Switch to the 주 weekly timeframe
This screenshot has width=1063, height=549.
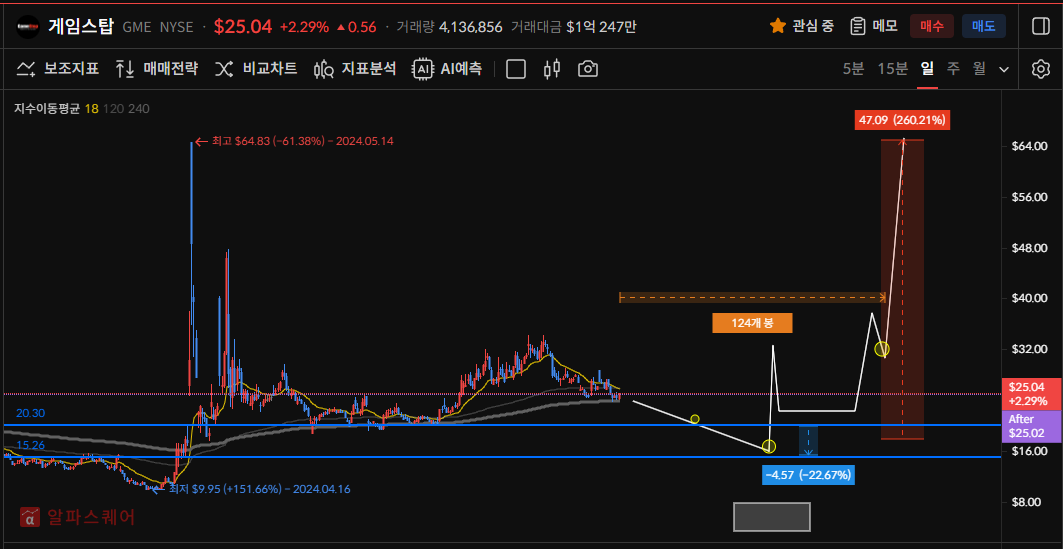click(x=953, y=68)
